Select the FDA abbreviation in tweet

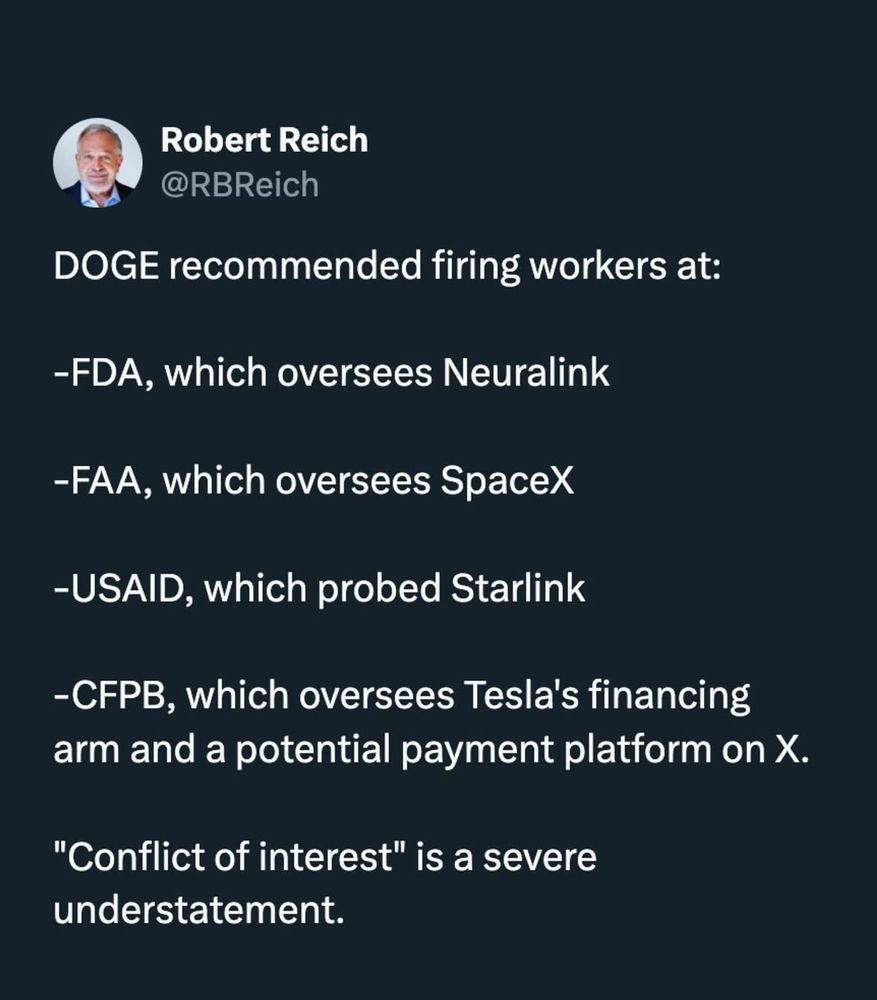coord(105,372)
